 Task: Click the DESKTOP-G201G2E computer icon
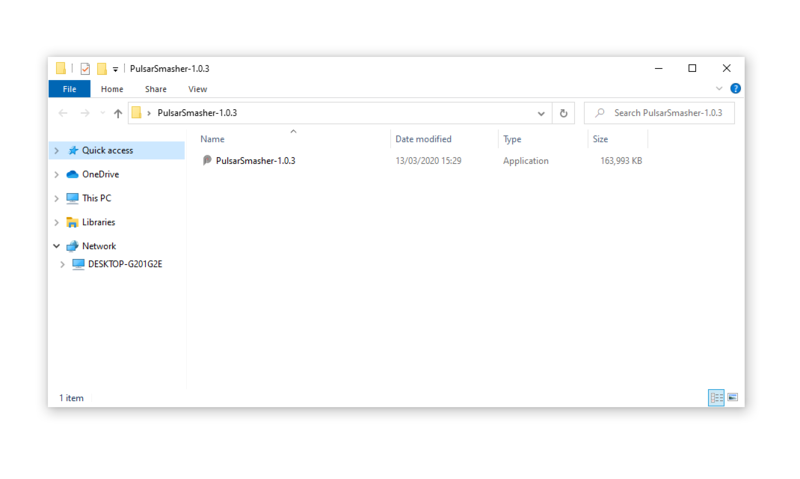coord(78,264)
